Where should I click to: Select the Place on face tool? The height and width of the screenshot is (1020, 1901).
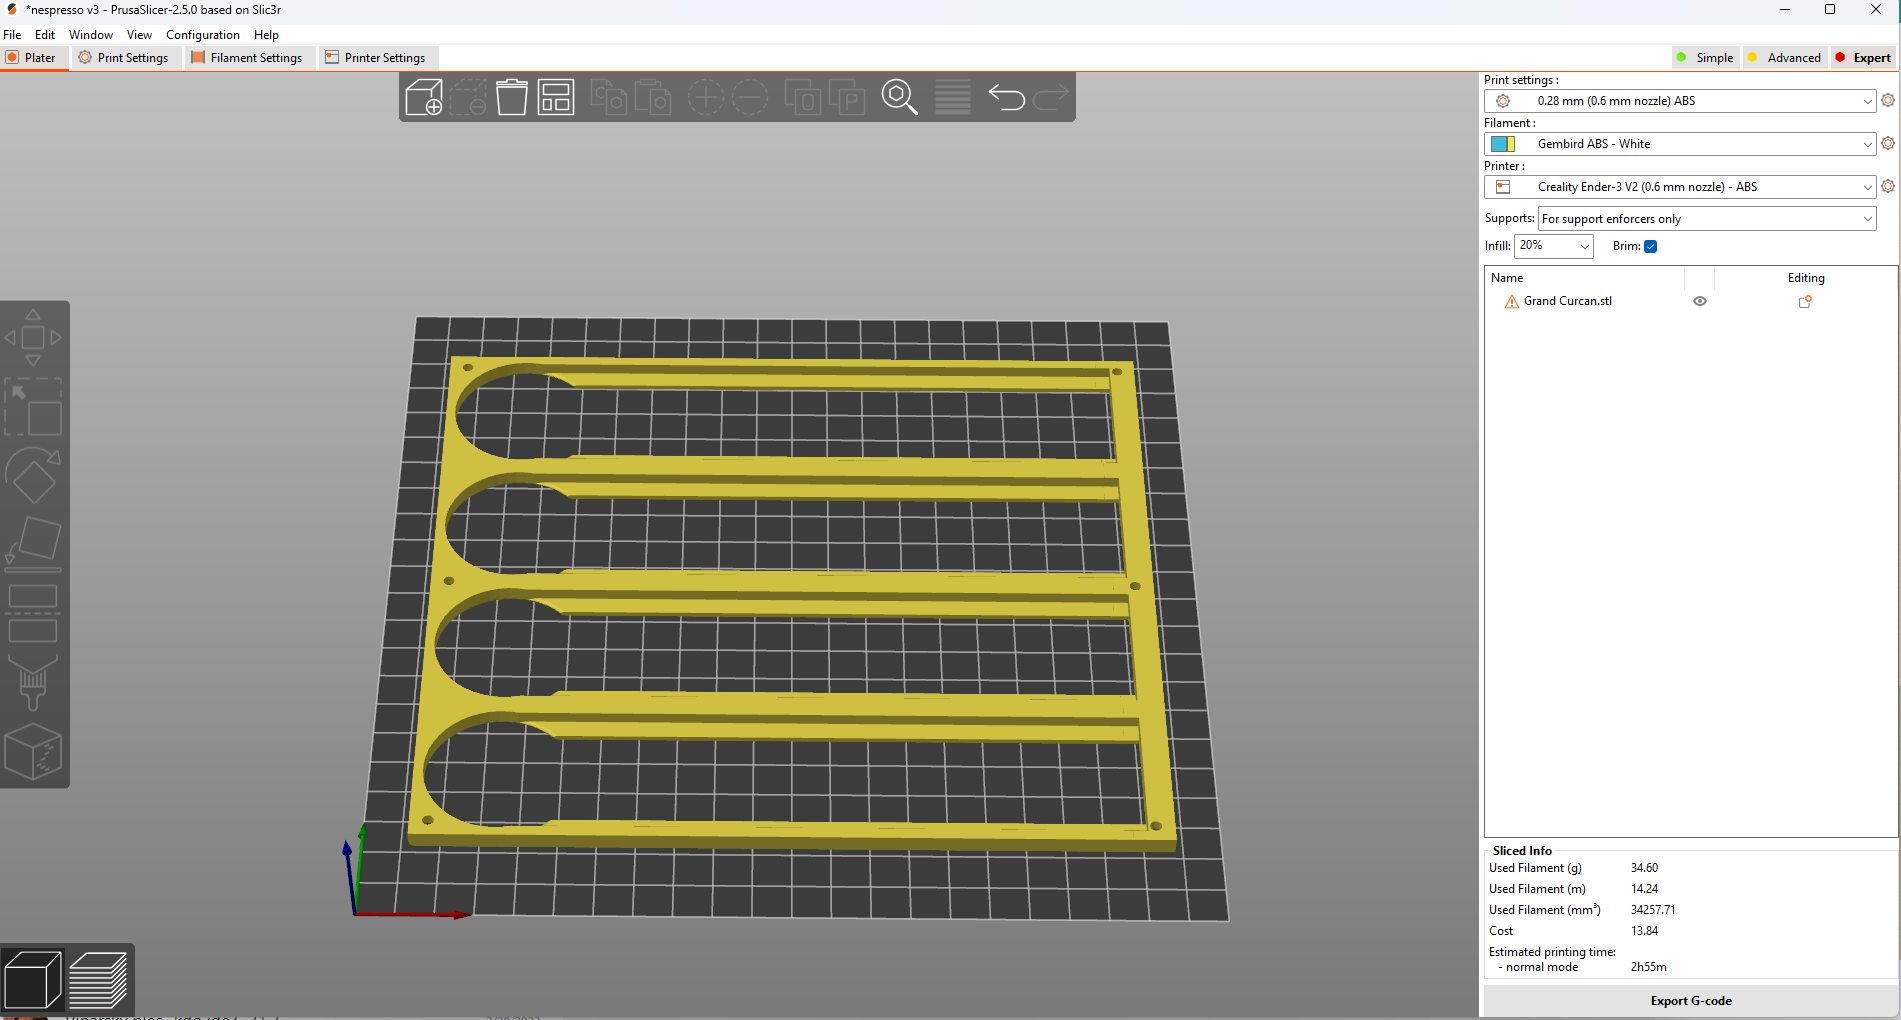coord(33,544)
